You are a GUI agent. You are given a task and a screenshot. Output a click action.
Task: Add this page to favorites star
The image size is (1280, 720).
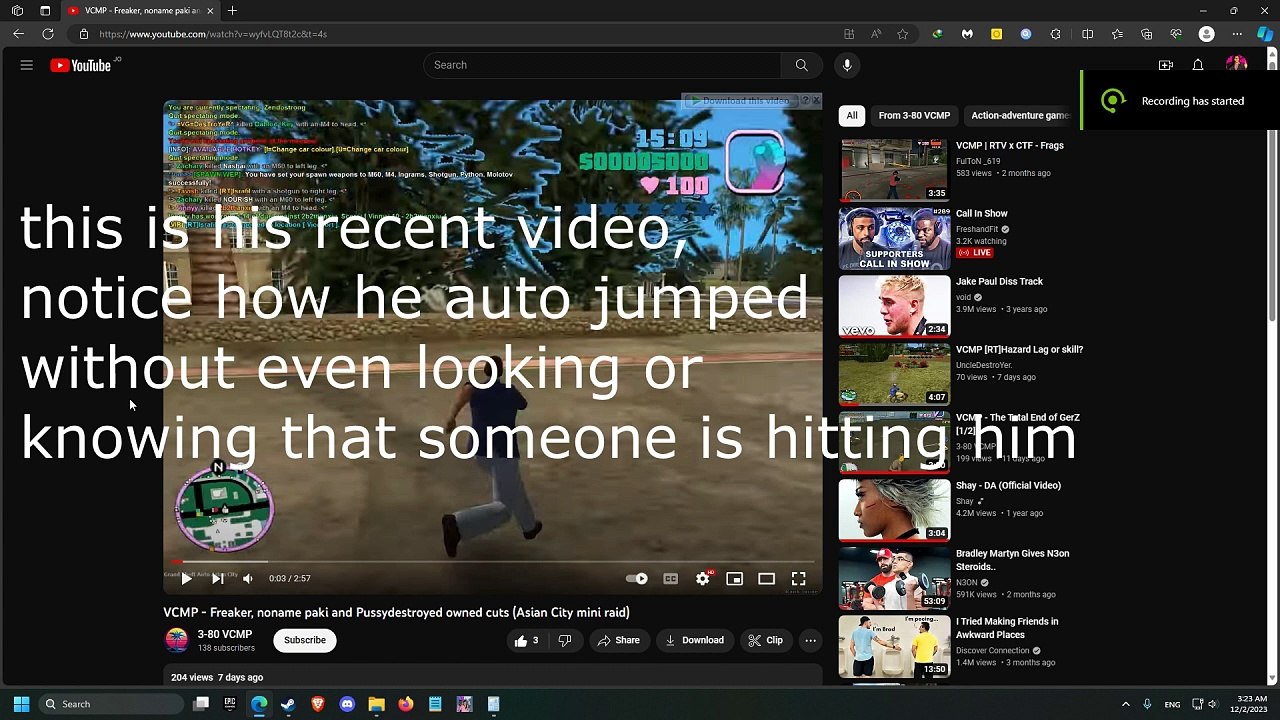click(903, 34)
